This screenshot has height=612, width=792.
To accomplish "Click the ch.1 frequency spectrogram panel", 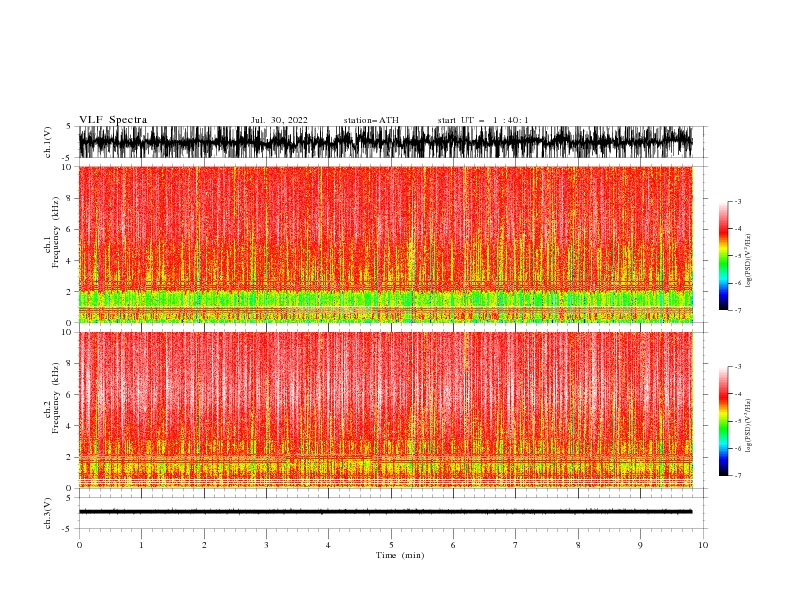I will point(386,244).
